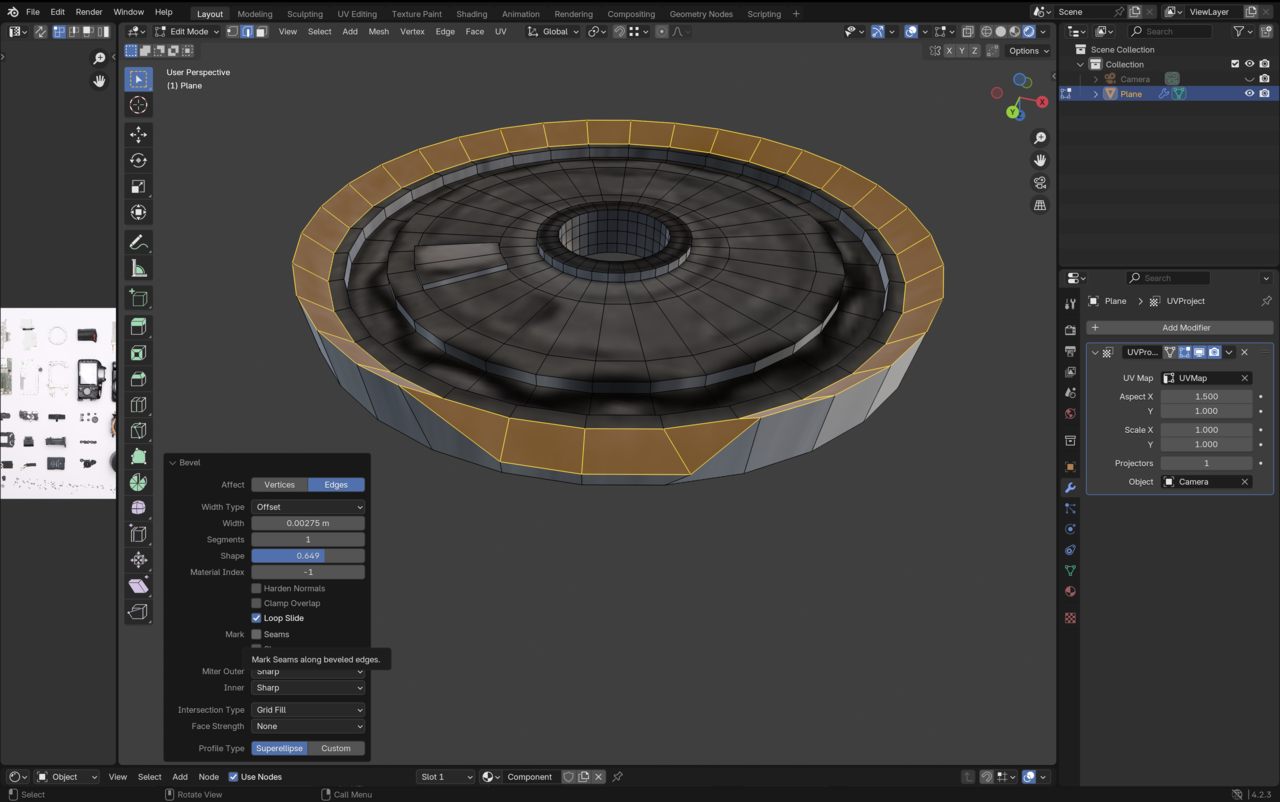Select the Move tool in toolbar
The width and height of the screenshot is (1280, 802).
[x=139, y=134]
